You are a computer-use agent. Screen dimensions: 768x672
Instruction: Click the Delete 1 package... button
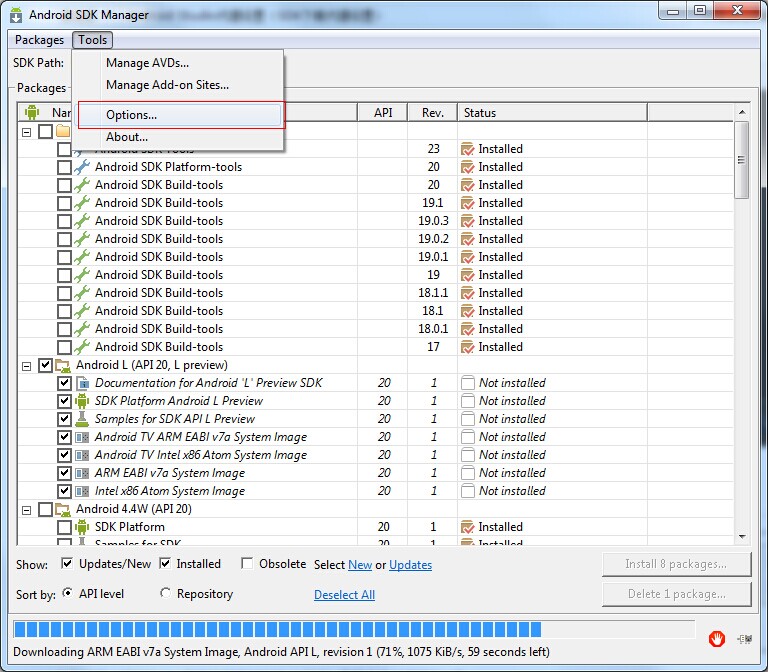pos(676,594)
